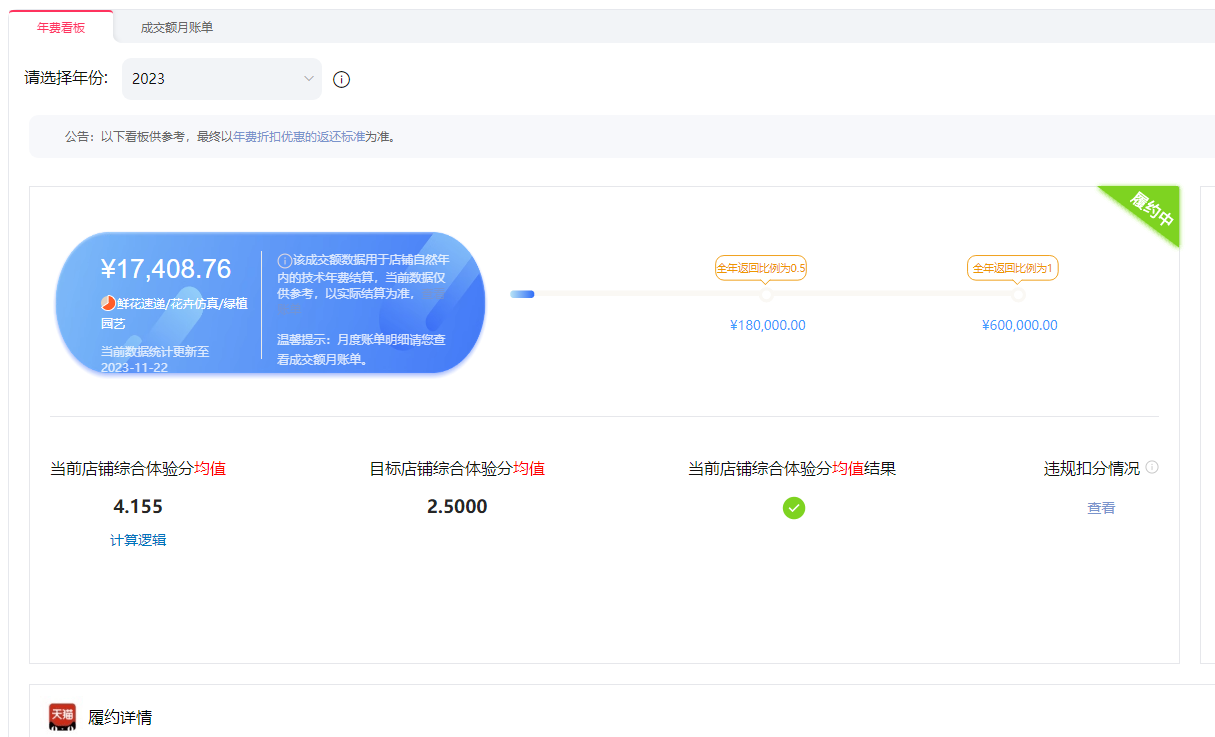Click the 4.155 score value

coord(138,506)
